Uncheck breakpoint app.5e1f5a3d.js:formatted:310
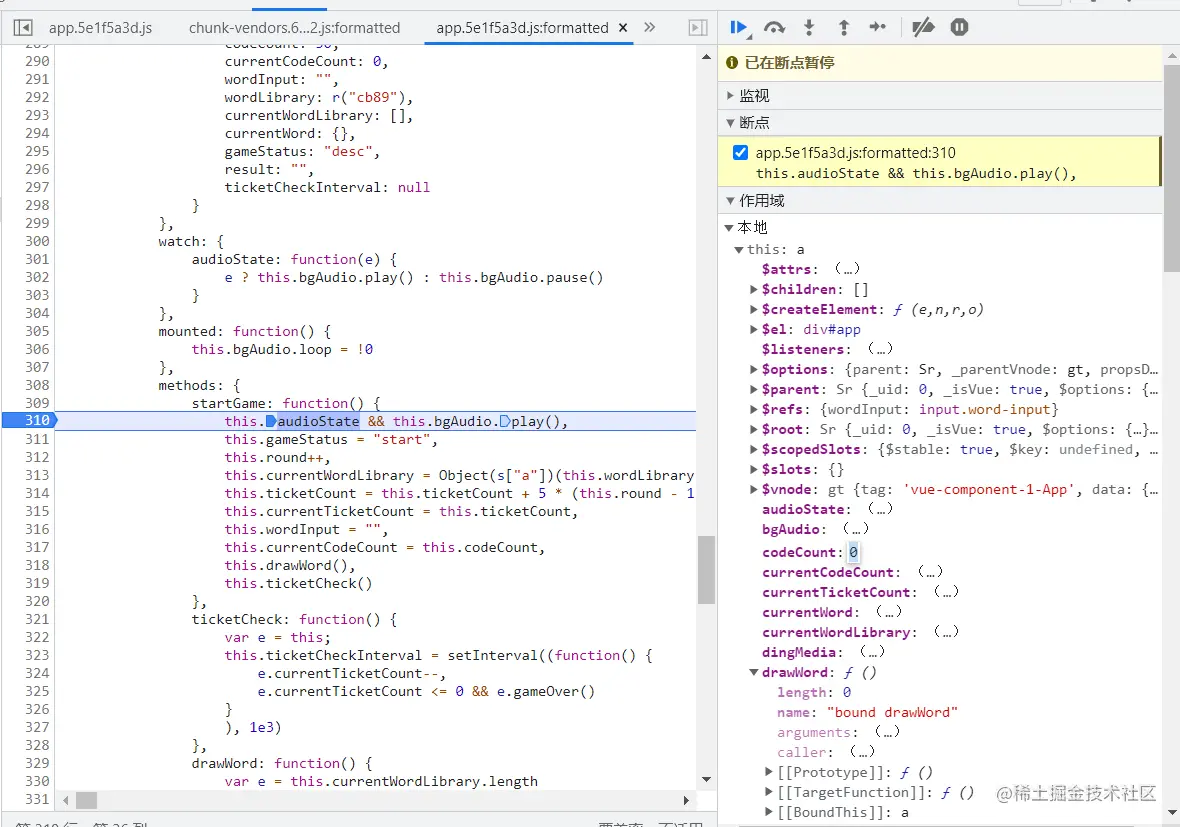The height and width of the screenshot is (827, 1180). click(x=741, y=153)
